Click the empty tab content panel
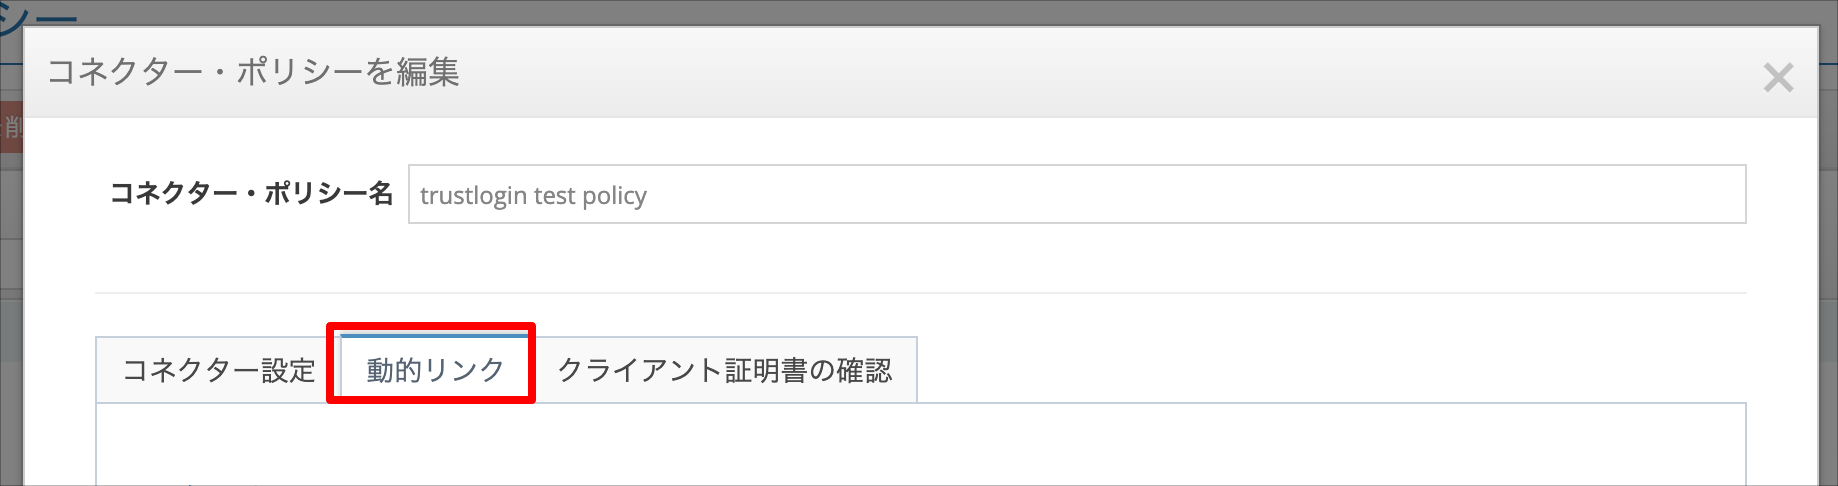The image size is (1838, 486). (921, 445)
